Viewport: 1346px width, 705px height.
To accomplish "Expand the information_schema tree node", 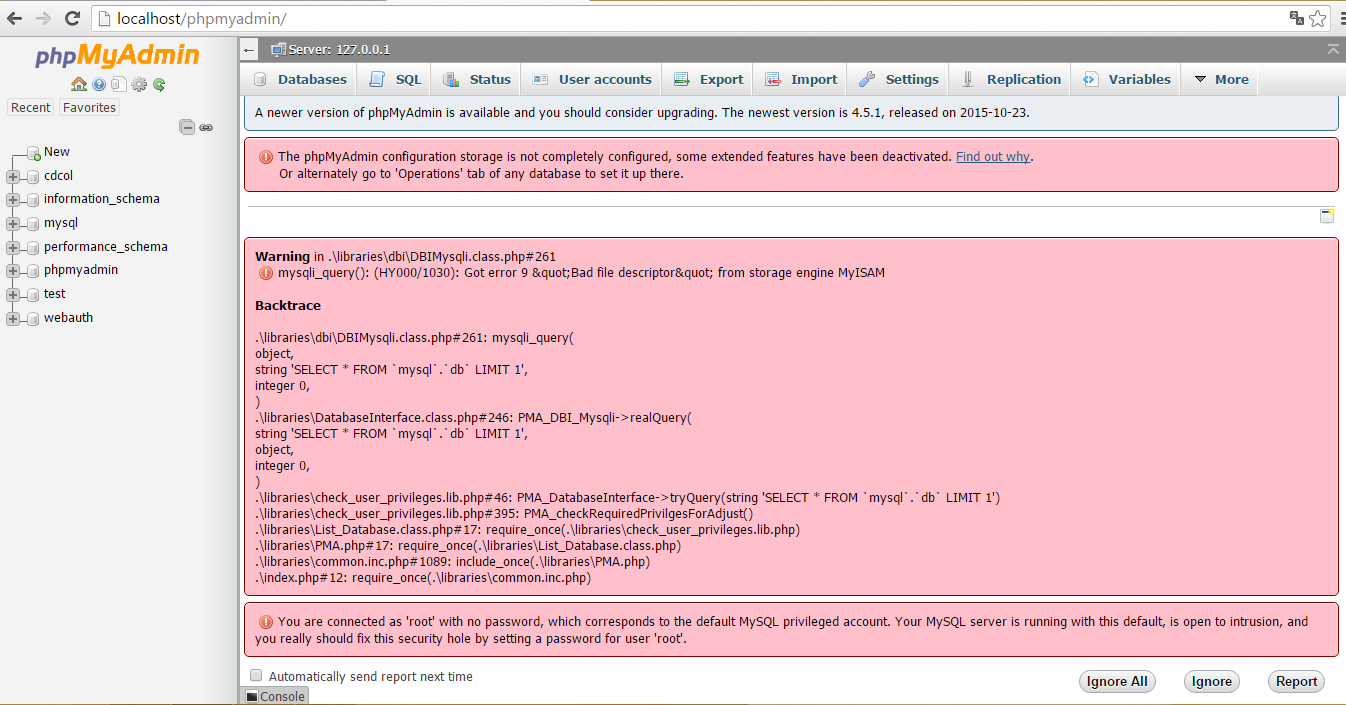I will pyautogui.click(x=13, y=200).
